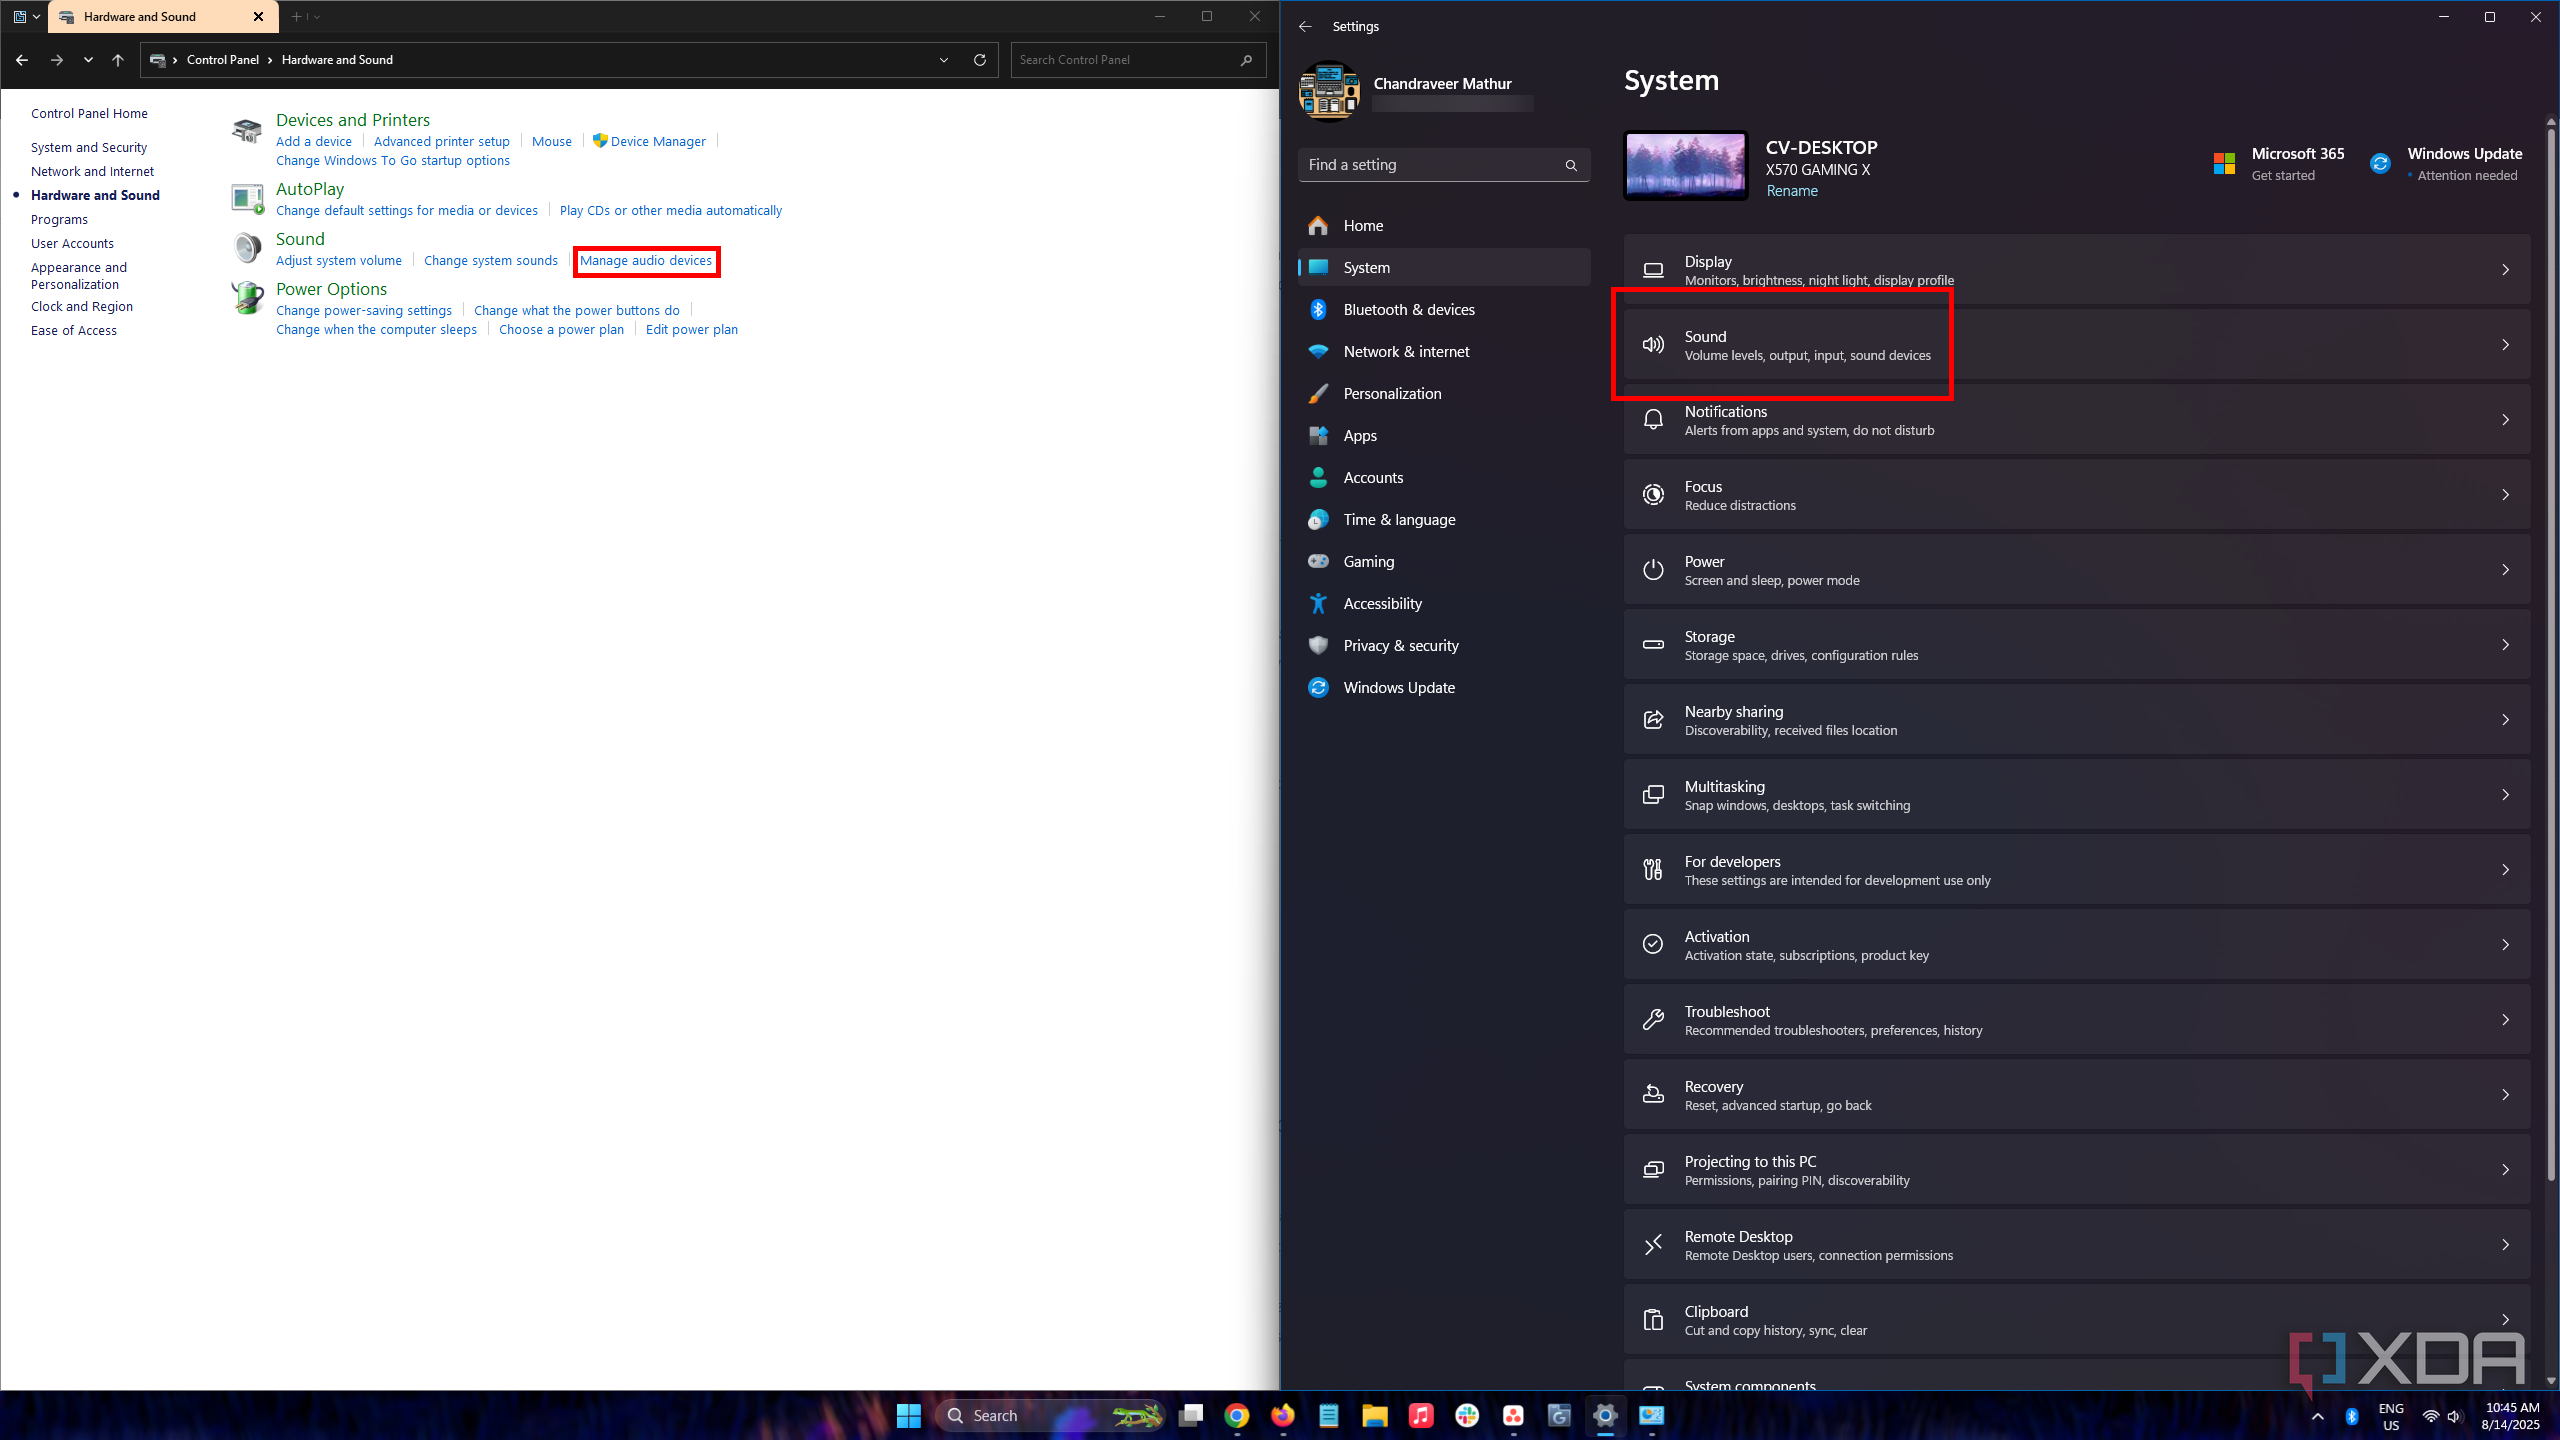
Task: Open Windows Update Attention needed tile
Action: pyautogui.click(x=2446, y=164)
